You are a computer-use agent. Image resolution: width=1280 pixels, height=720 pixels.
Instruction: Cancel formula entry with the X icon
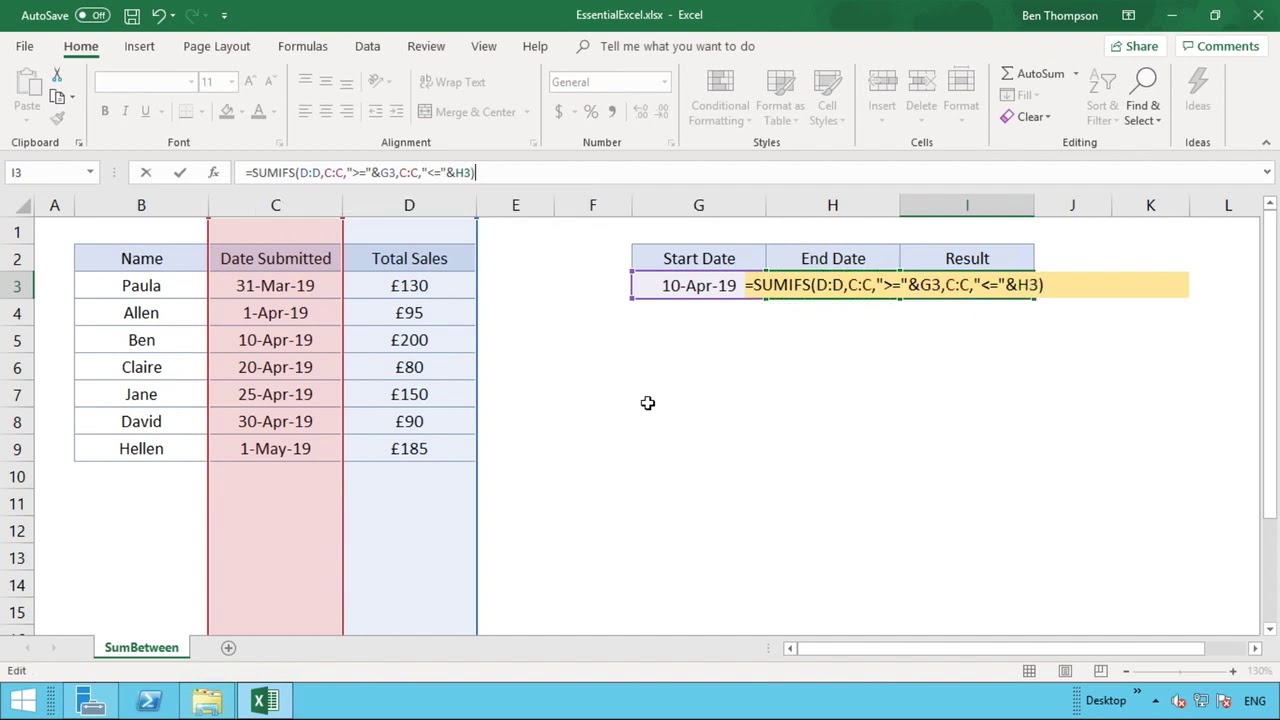pos(146,172)
